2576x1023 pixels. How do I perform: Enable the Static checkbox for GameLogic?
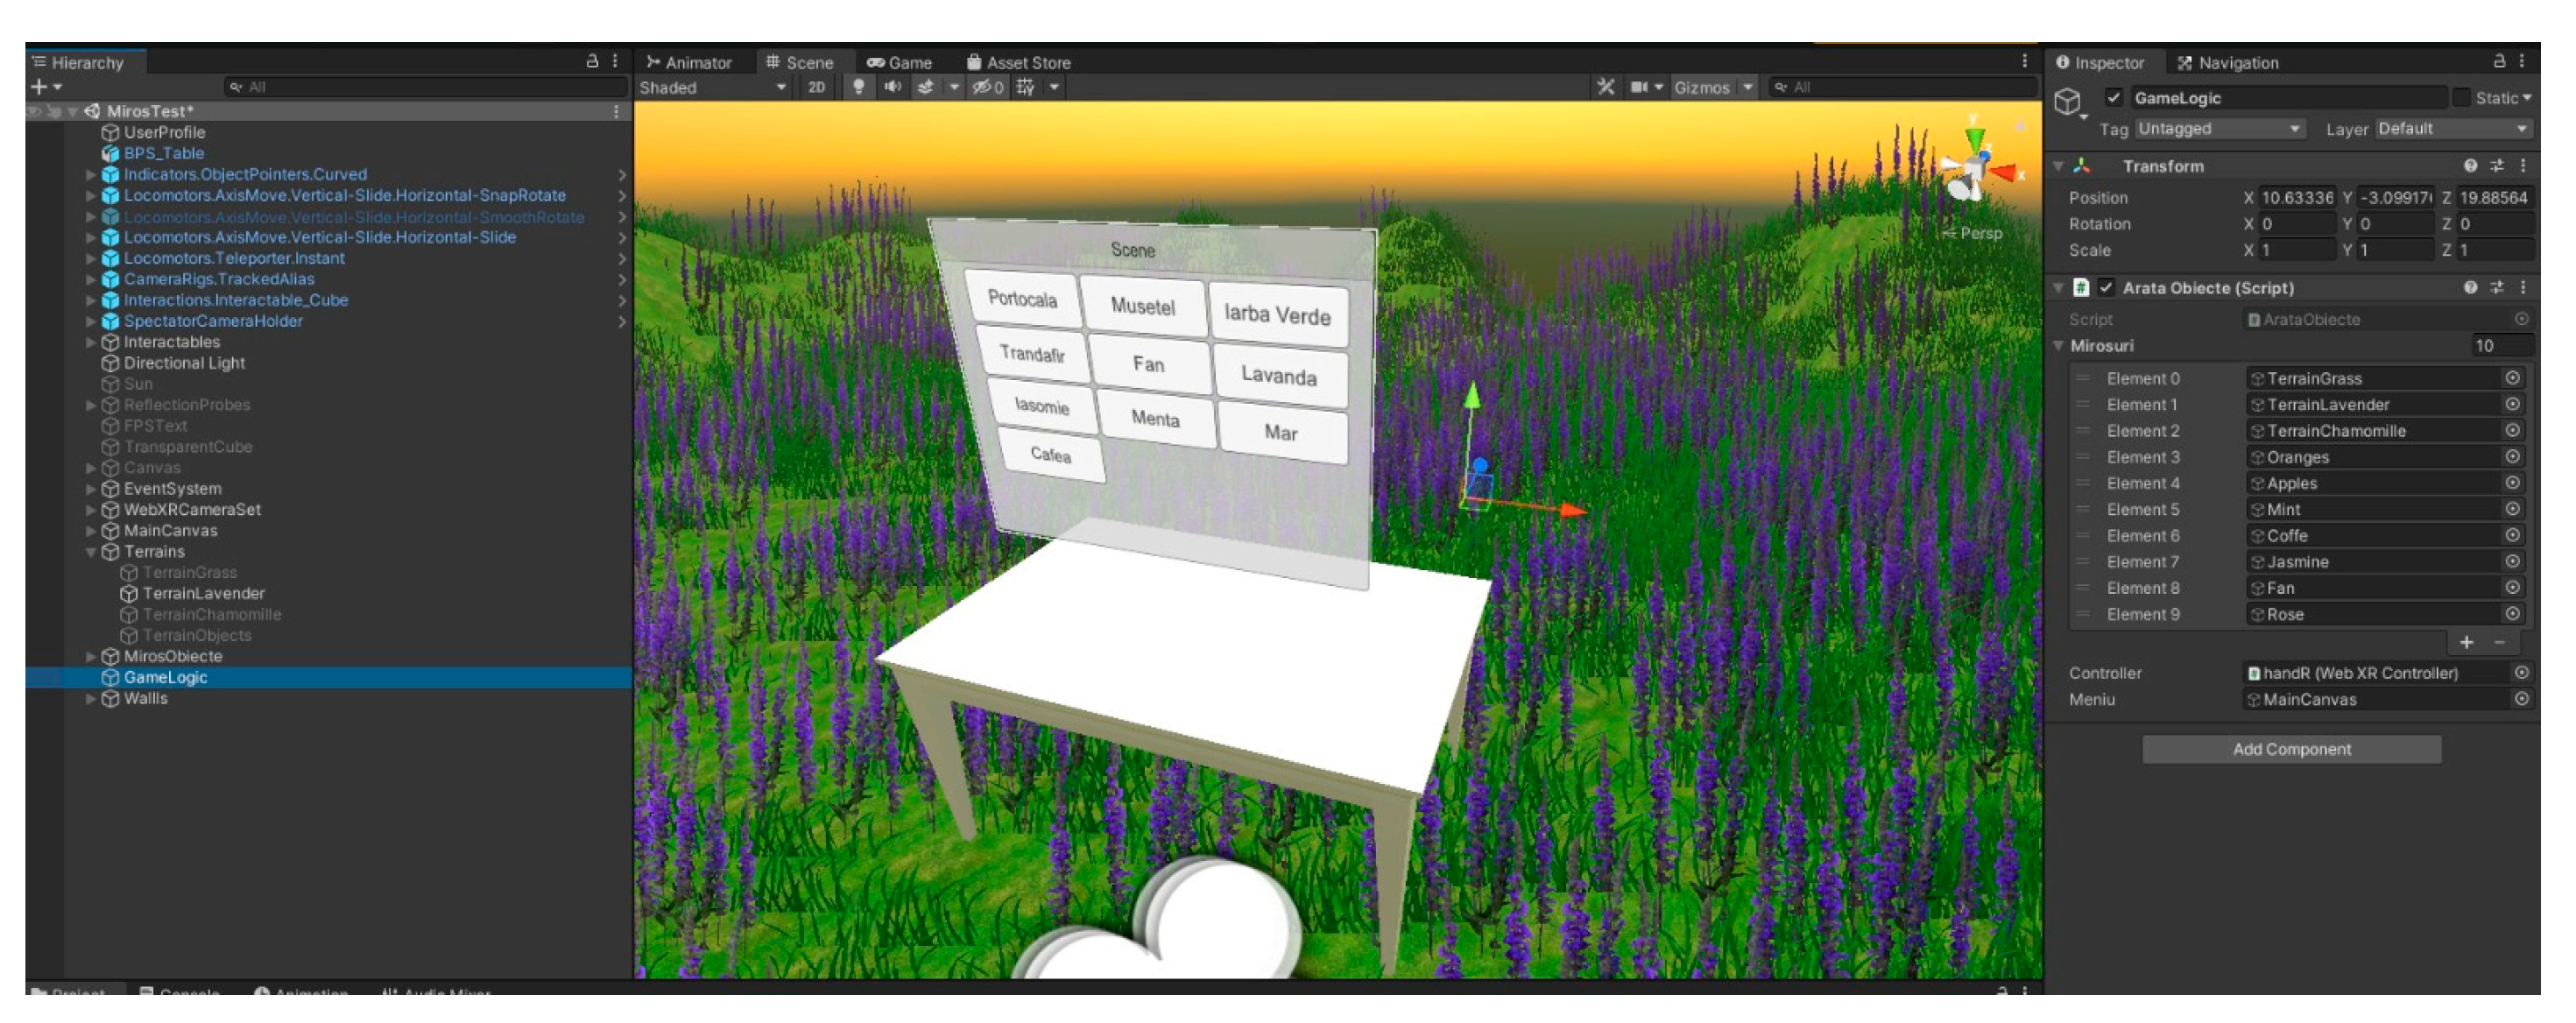pos(2462,98)
